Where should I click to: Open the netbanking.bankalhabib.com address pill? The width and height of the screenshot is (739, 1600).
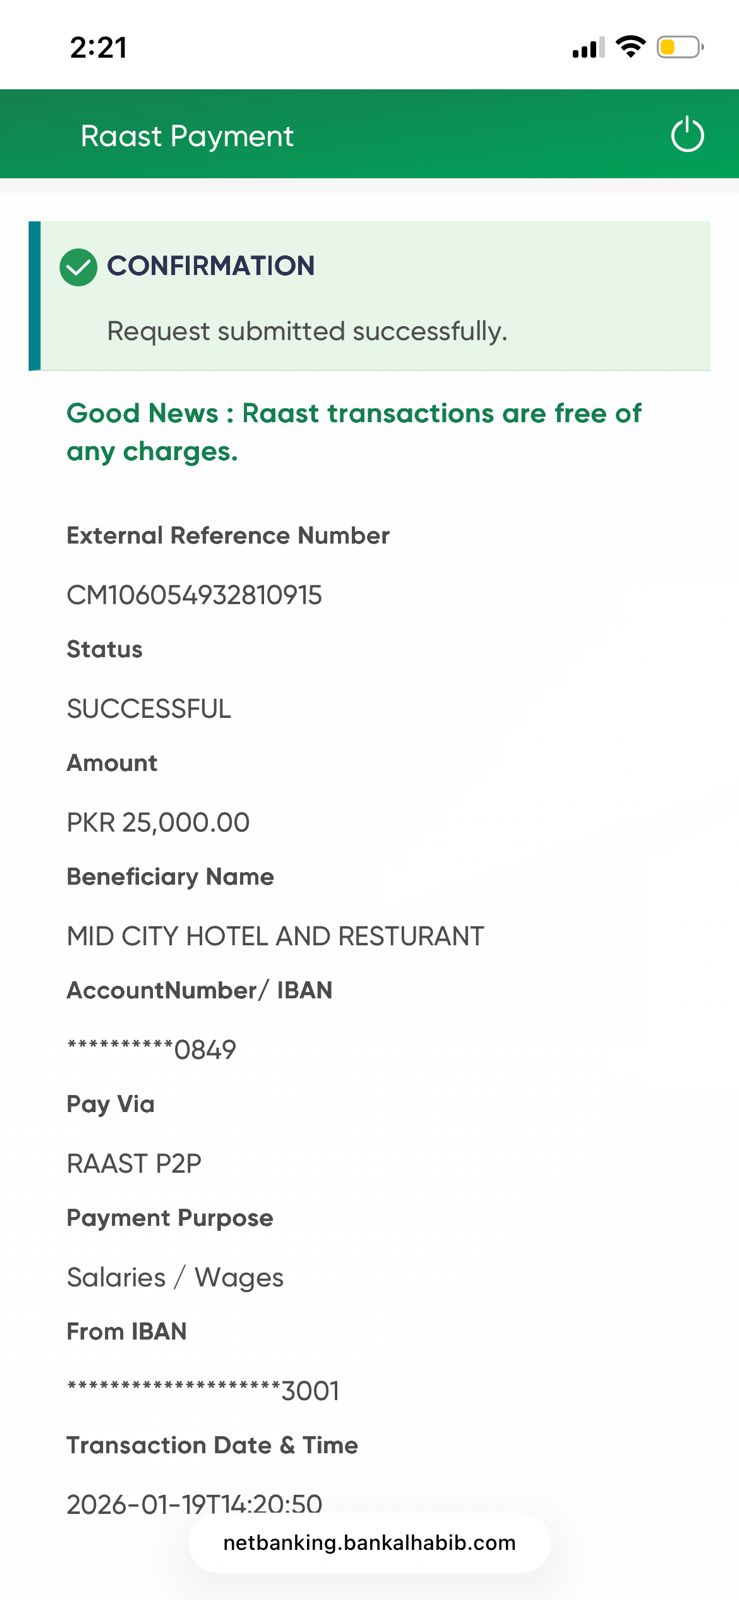(x=369, y=1542)
